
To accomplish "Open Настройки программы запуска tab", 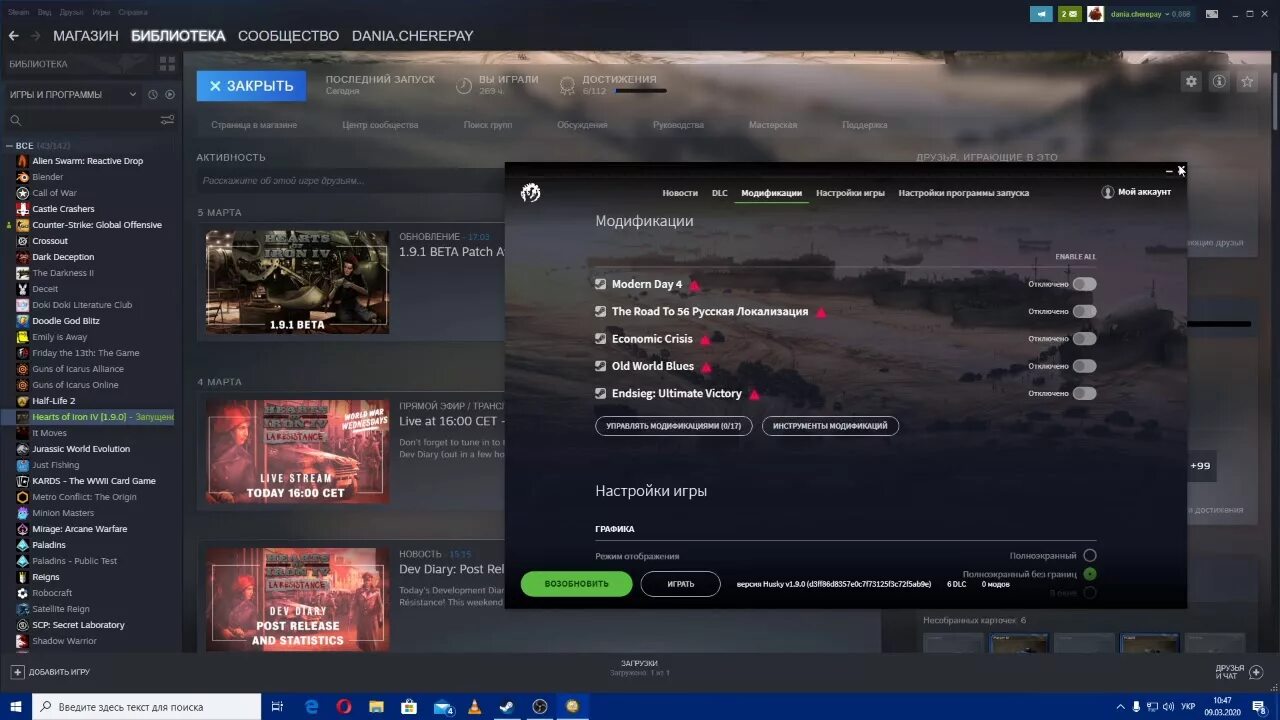I will click(x=963, y=193).
